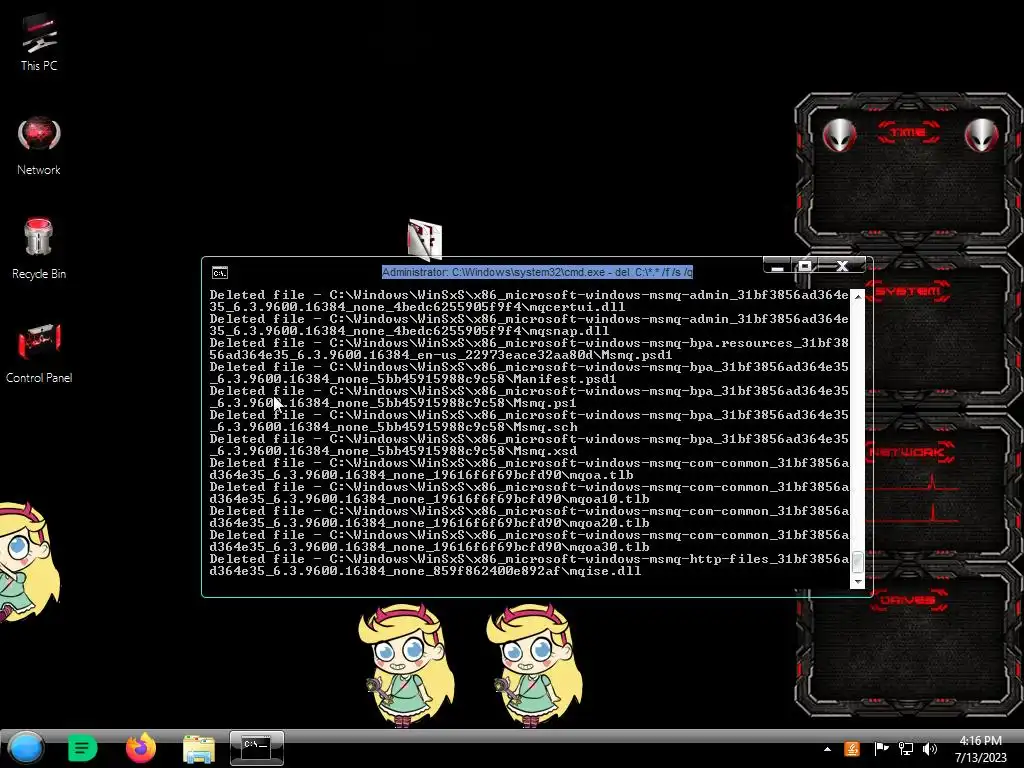Click the SYSTEM label on the gadget
Screen dimensions: 1024x768
coord(908,291)
